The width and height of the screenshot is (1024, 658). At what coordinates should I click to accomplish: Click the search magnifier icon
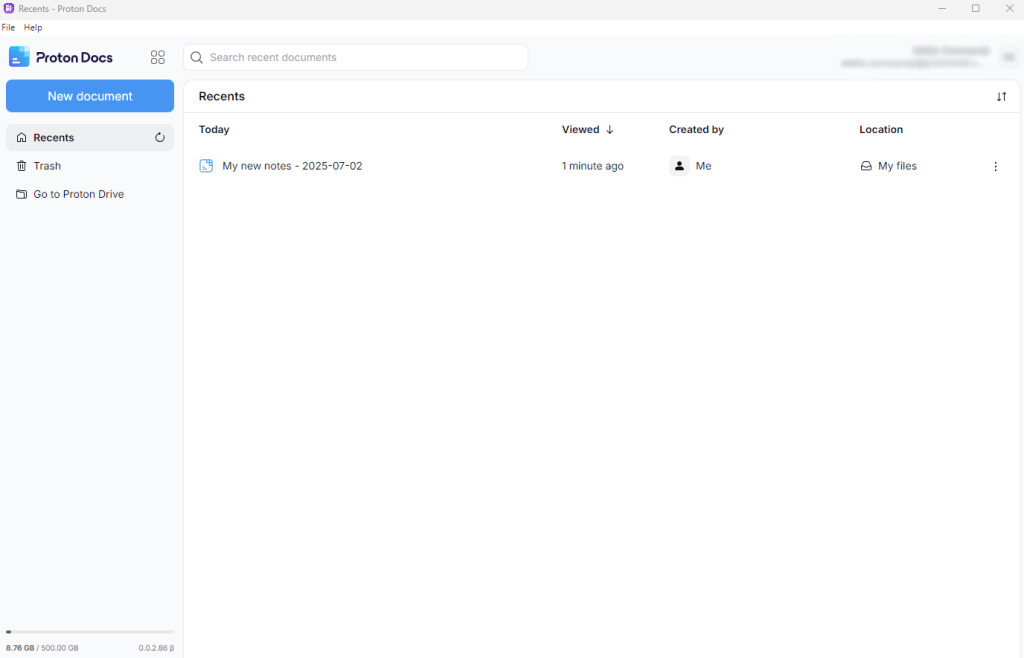pos(197,58)
